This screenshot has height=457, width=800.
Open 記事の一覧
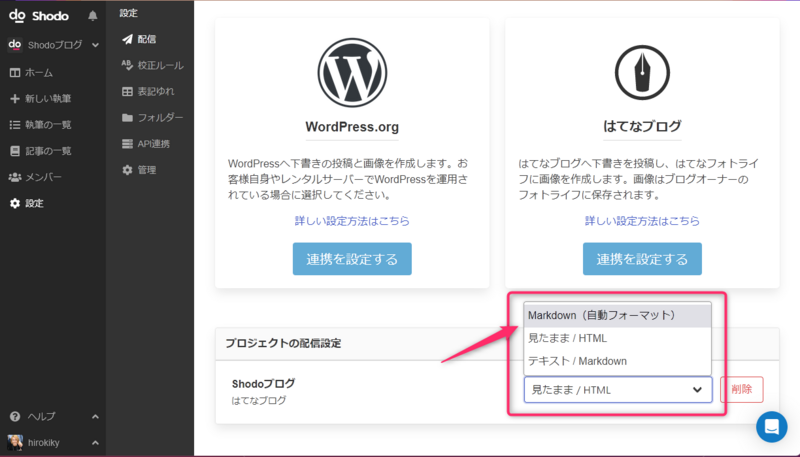48,151
